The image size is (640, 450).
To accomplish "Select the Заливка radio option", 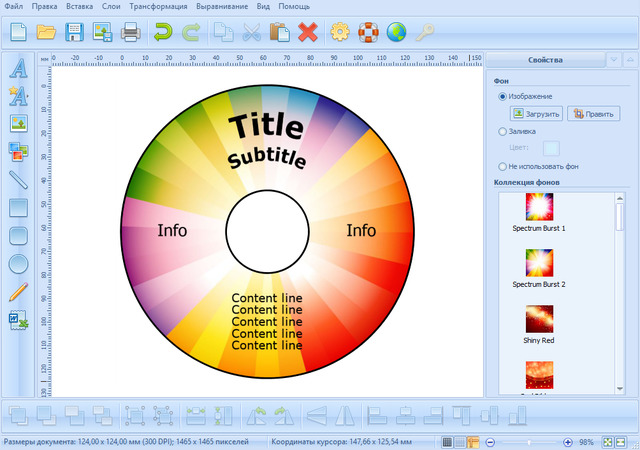I will [x=502, y=131].
